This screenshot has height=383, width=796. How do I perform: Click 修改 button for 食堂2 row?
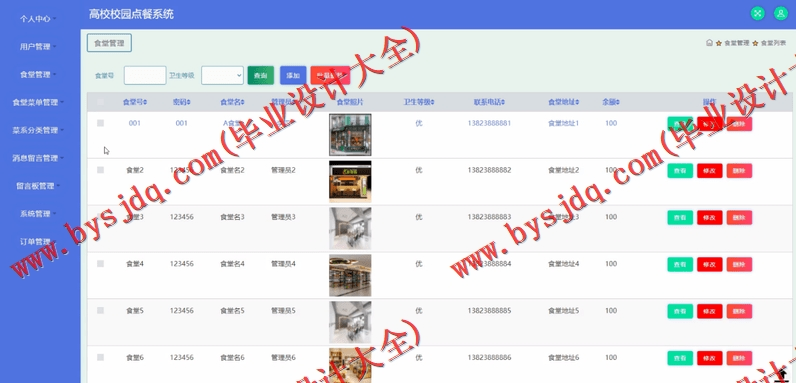(709, 171)
